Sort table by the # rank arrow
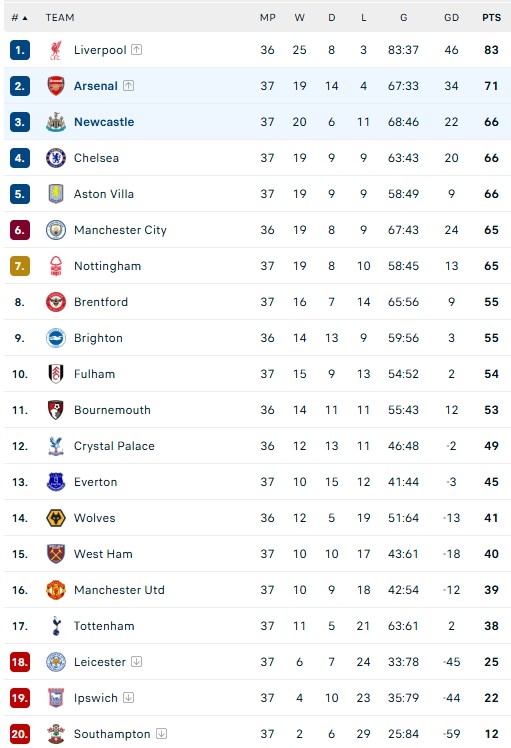The image size is (511, 748). coord(20,18)
